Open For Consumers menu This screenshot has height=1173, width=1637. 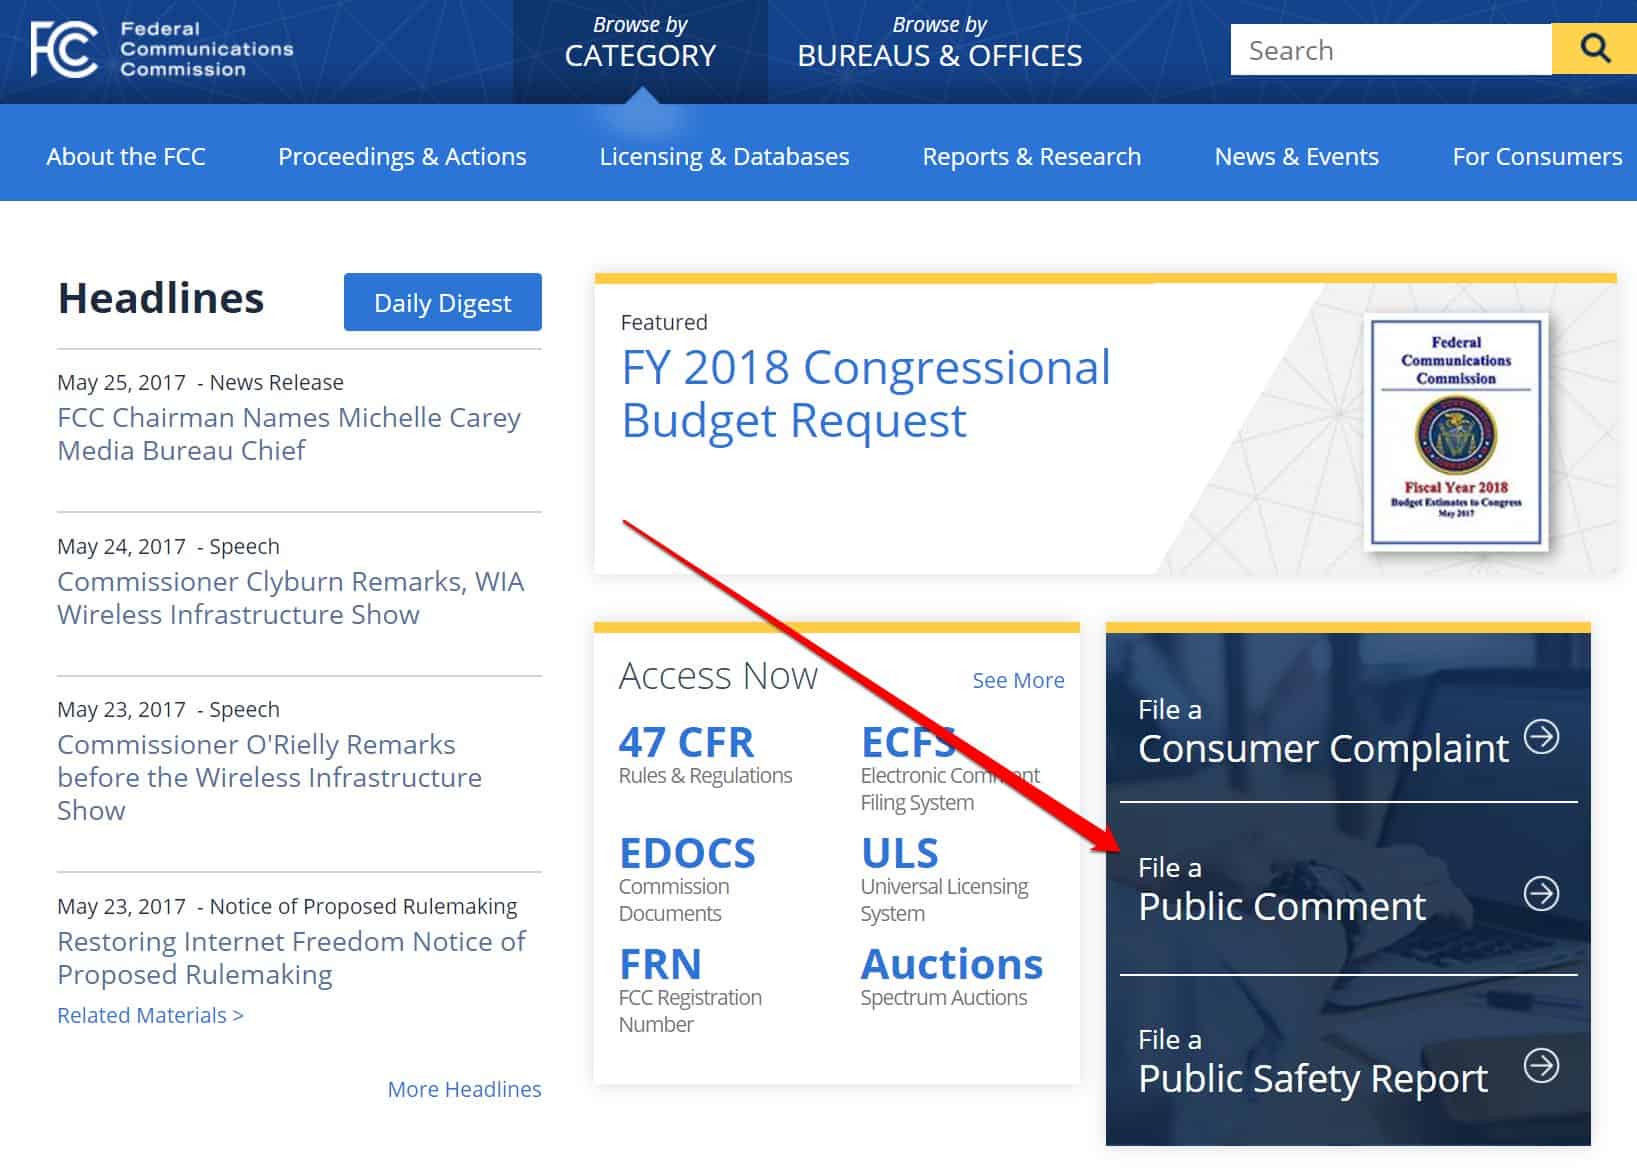point(1537,156)
